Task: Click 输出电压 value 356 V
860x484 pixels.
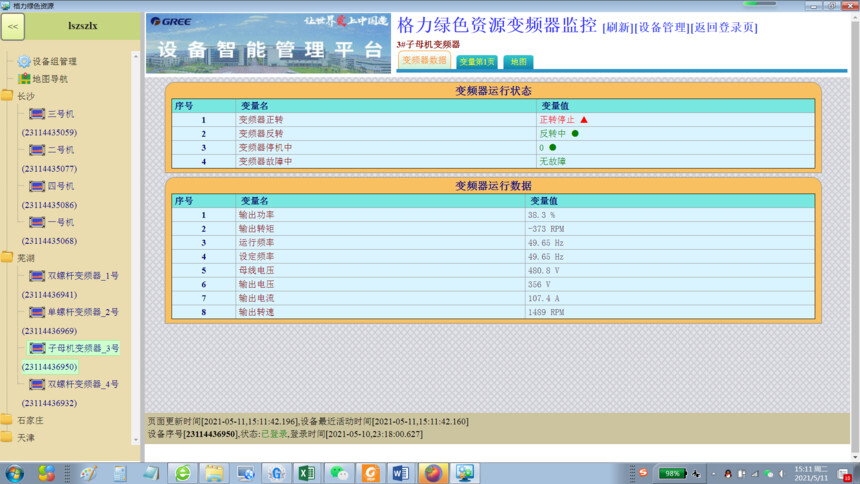Action: tap(539, 284)
